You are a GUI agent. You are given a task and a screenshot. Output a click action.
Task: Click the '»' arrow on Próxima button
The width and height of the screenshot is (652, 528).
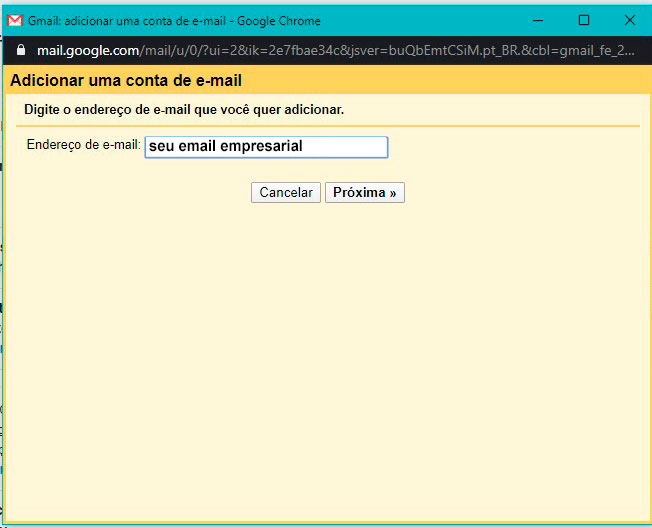pyautogui.click(x=393, y=193)
